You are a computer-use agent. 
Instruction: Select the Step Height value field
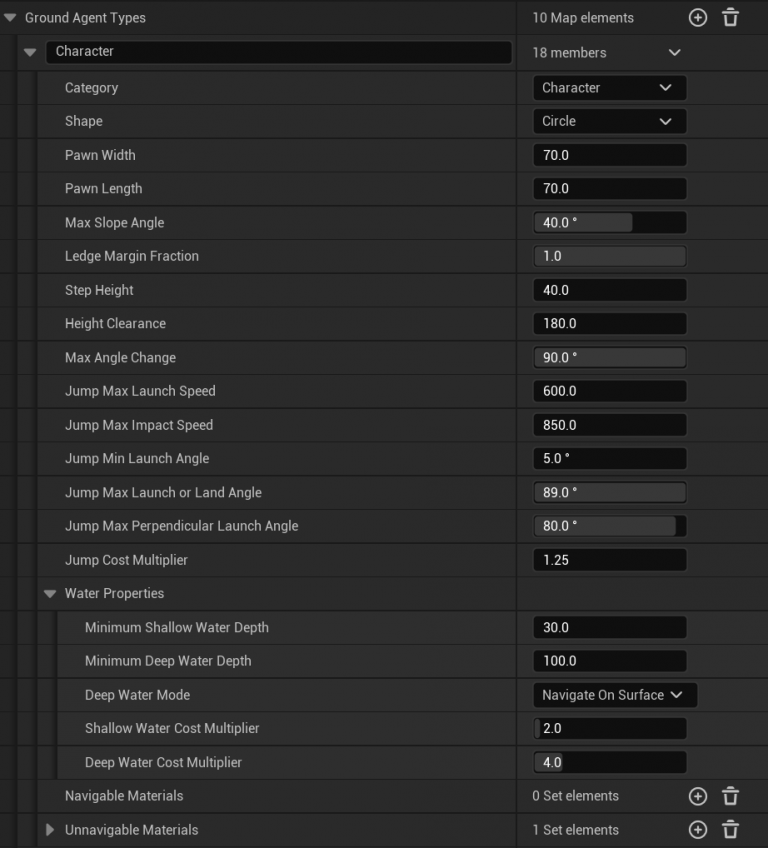pyautogui.click(x=609, y=290)
